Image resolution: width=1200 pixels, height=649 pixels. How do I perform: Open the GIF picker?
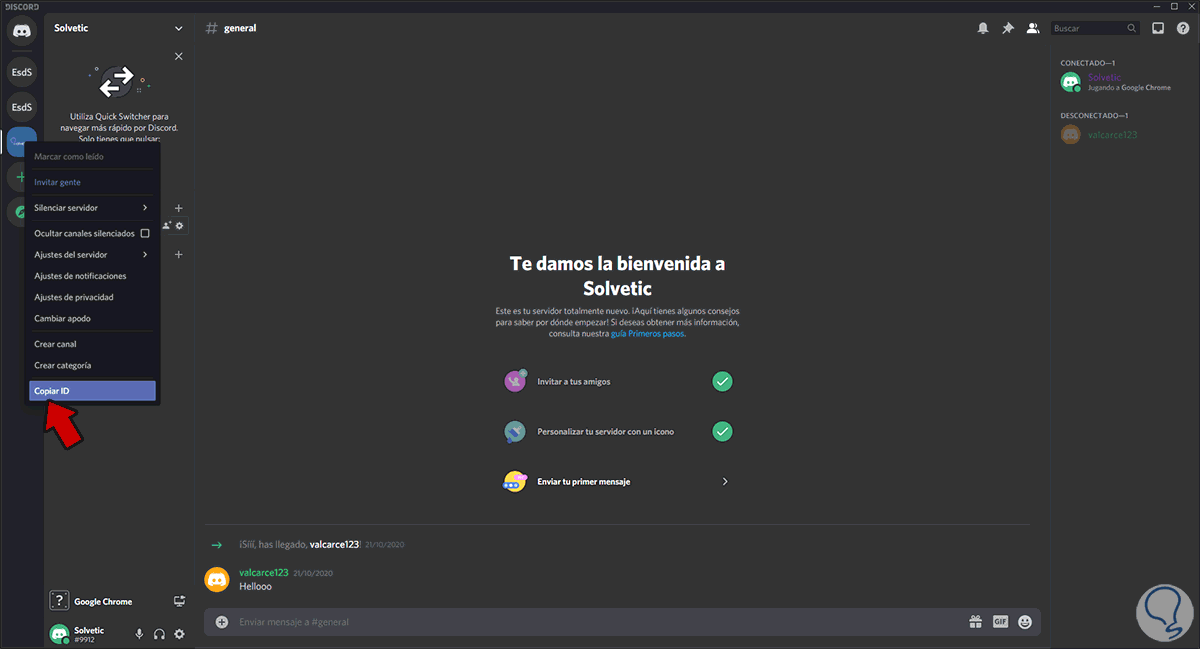(x=1000, y=621)
